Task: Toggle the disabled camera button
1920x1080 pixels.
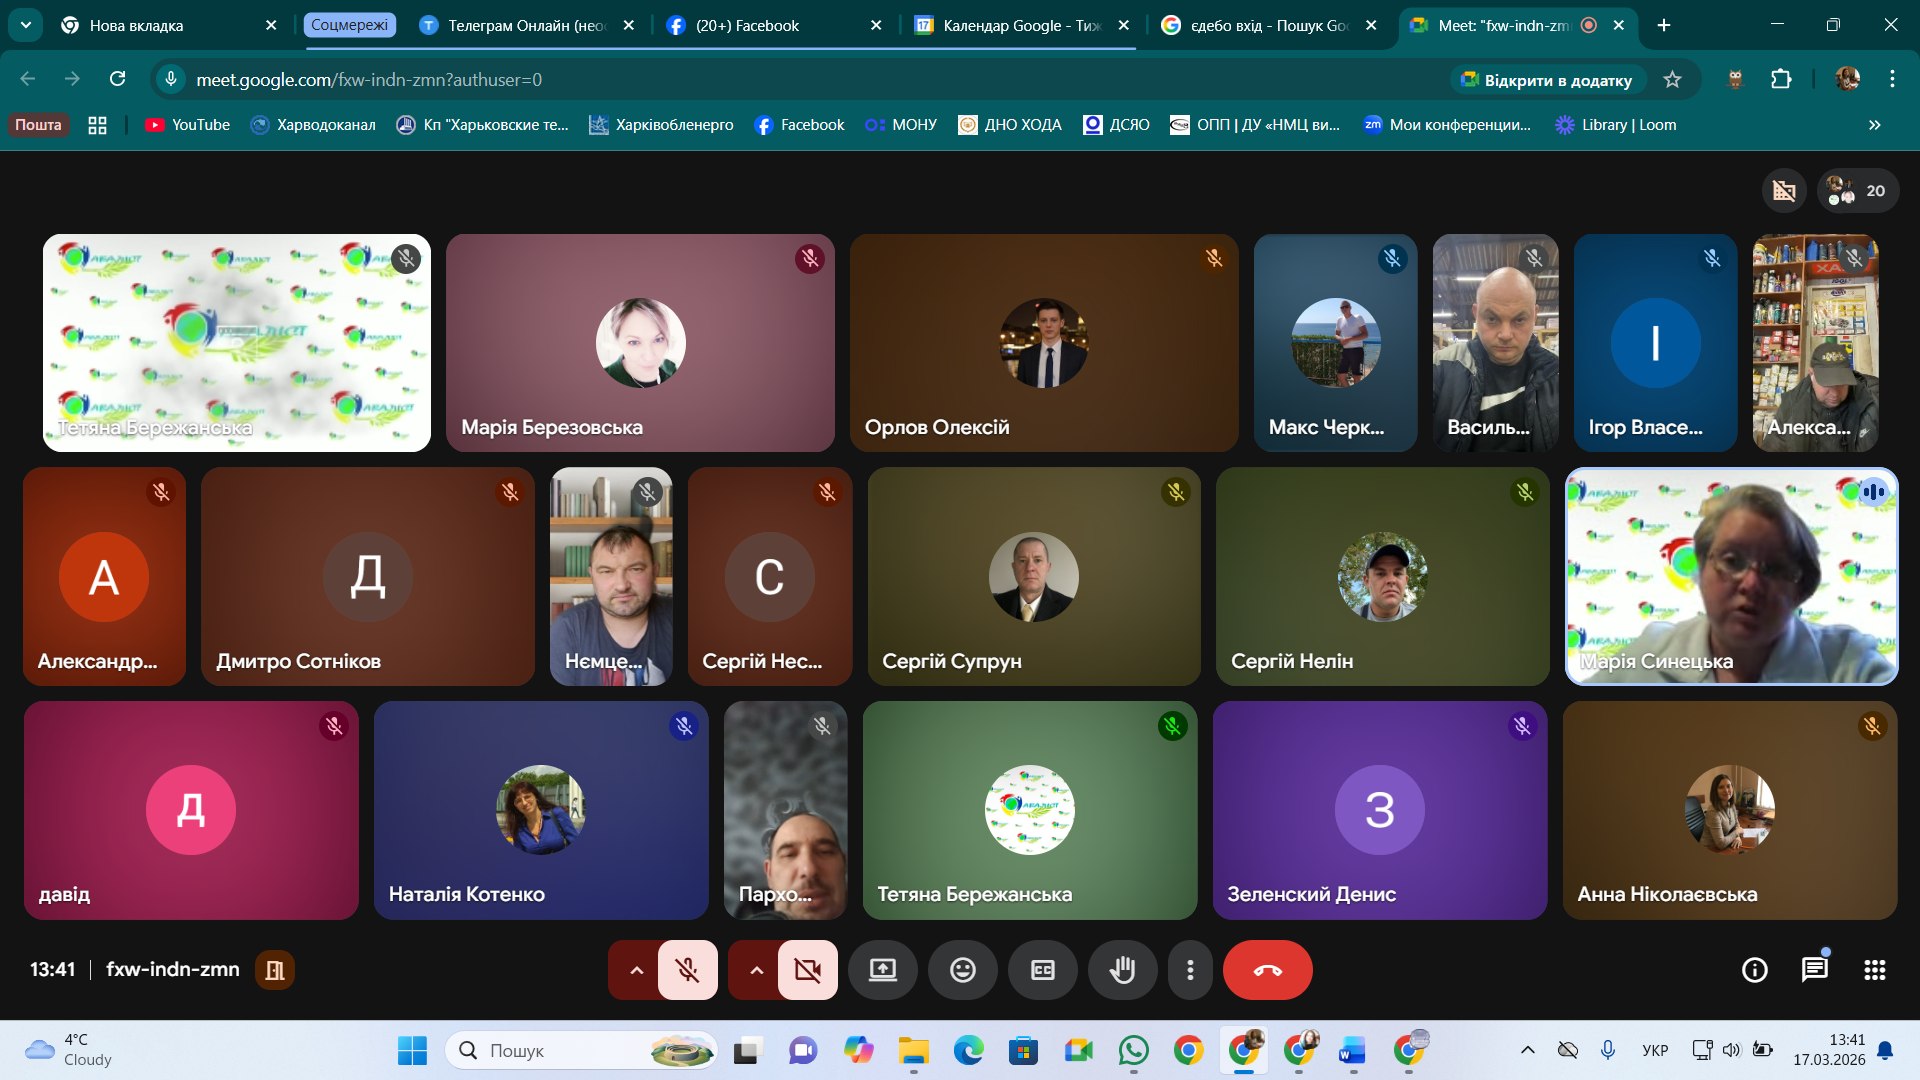Action: [x=807, y=970]
